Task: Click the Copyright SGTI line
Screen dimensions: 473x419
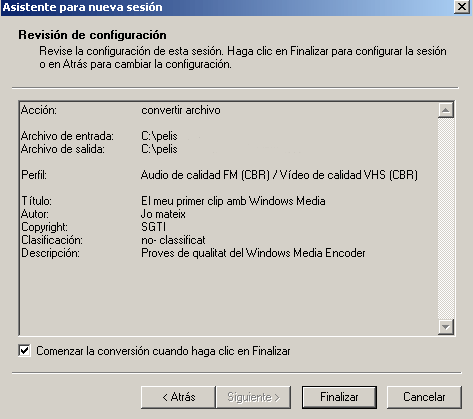Action: pos(93,227)
